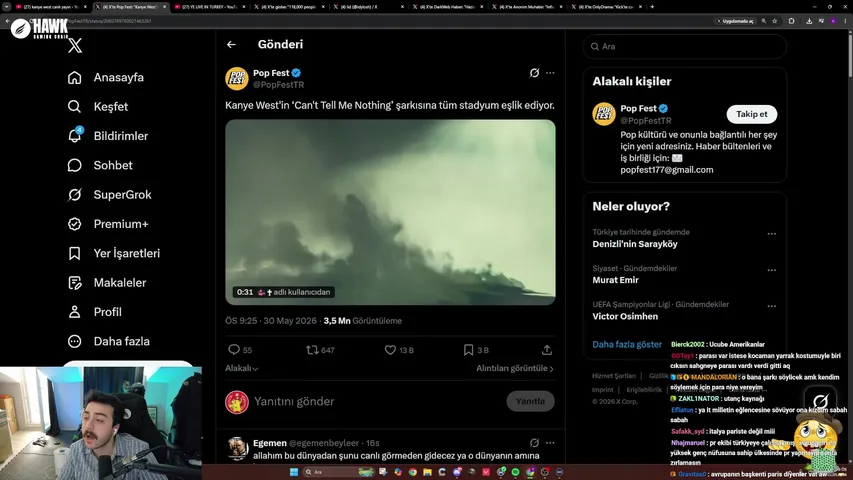Image resolution: width=853 pixels, height=480 pixels.
Task: Switch to the X'te globe 118,000 people tab
Action: pos(289,7)
